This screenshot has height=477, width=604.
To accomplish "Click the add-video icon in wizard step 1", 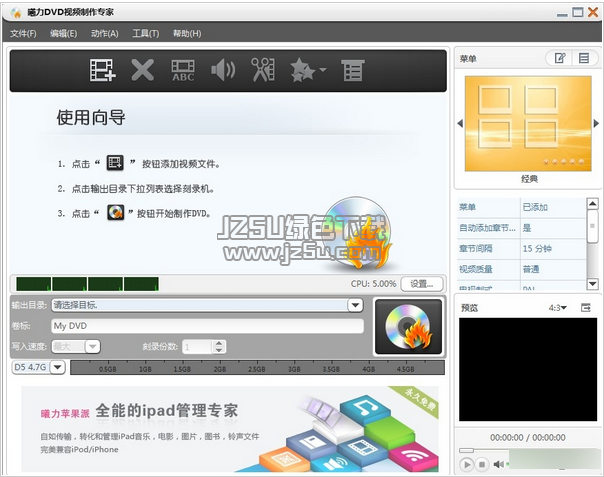I will [x=115, y=163].
